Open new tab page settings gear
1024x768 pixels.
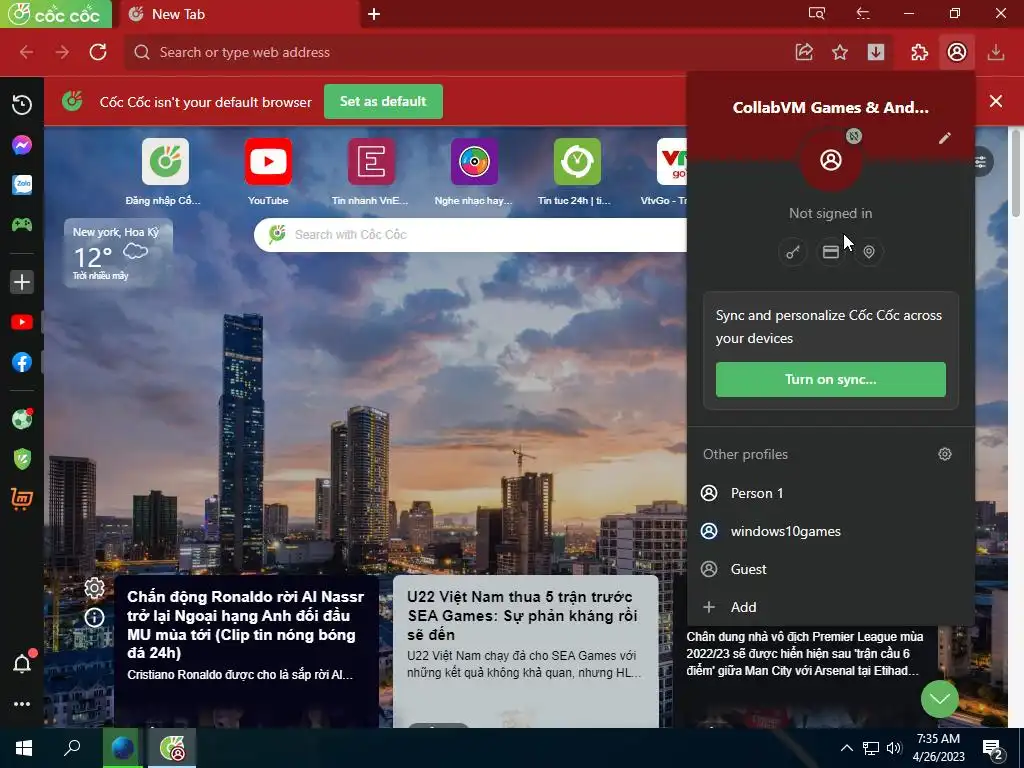click(x=94, y=588)
